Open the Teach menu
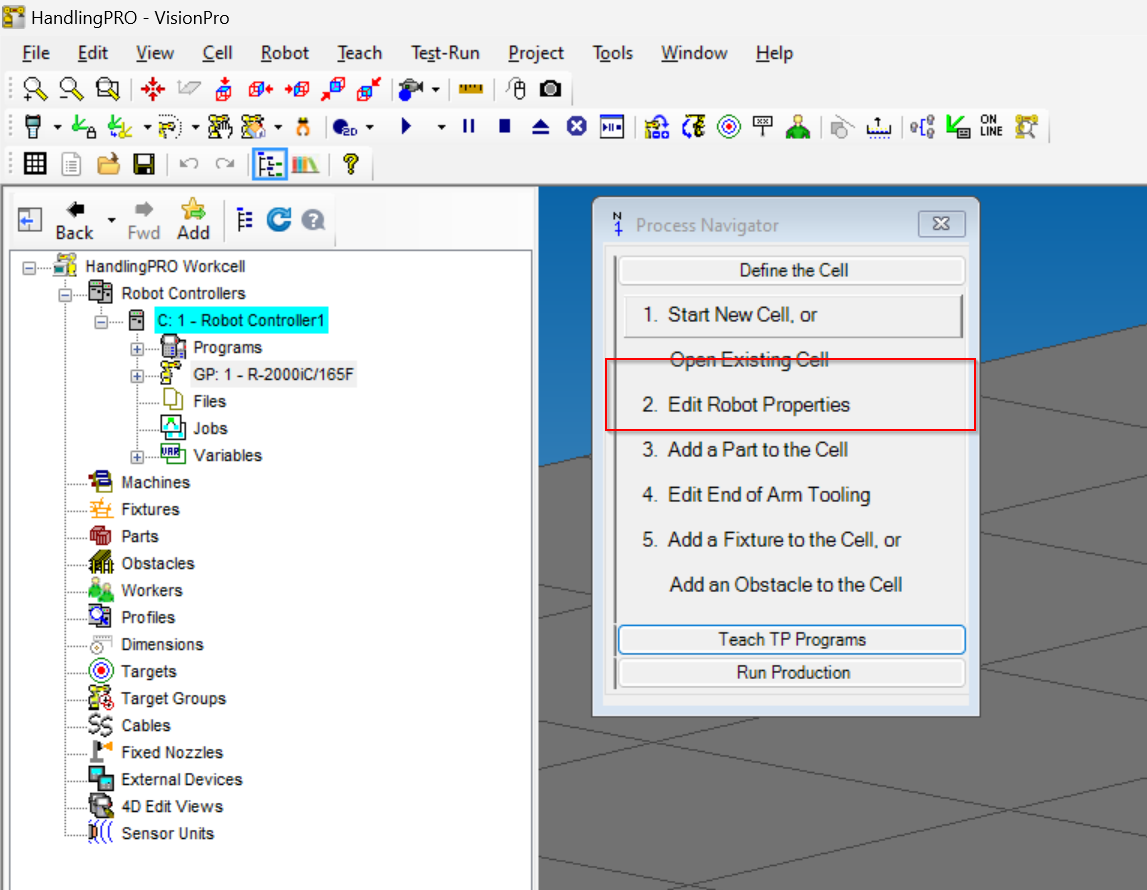Screen dimensions: 1147x890 coord(359,53)
